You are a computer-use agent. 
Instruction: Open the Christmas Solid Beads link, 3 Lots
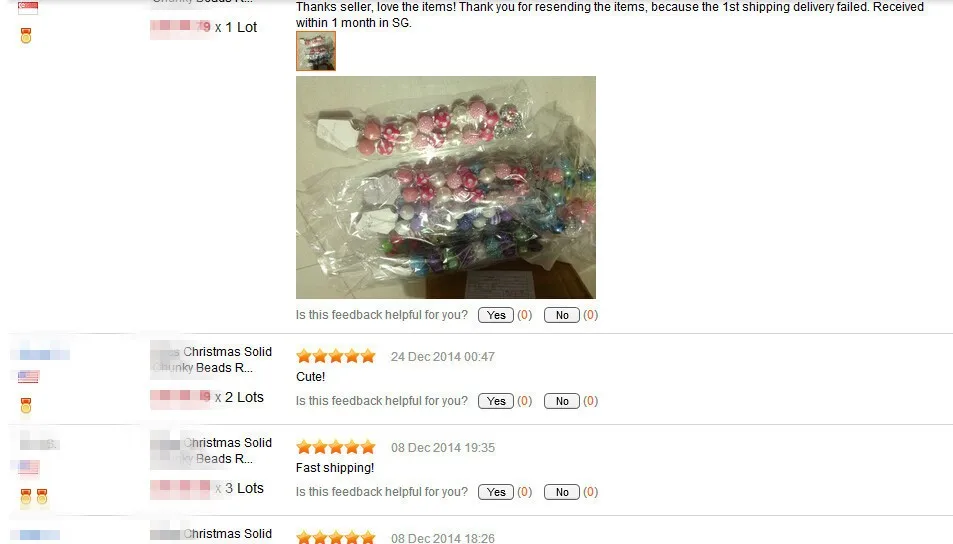point(212,450)
